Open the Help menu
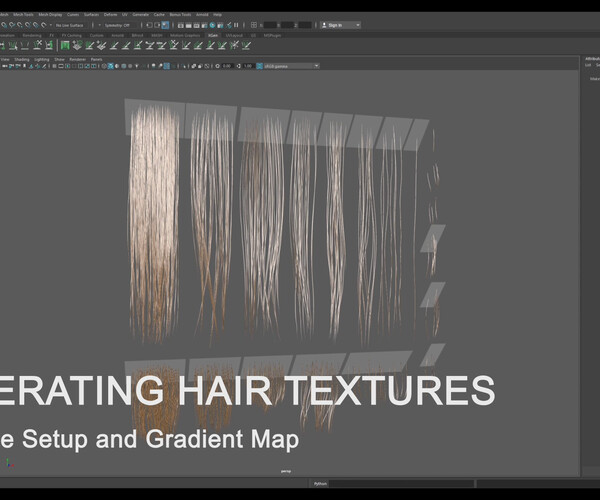Image resolution: width=600 pixels, height=500 pixels. 217,15
